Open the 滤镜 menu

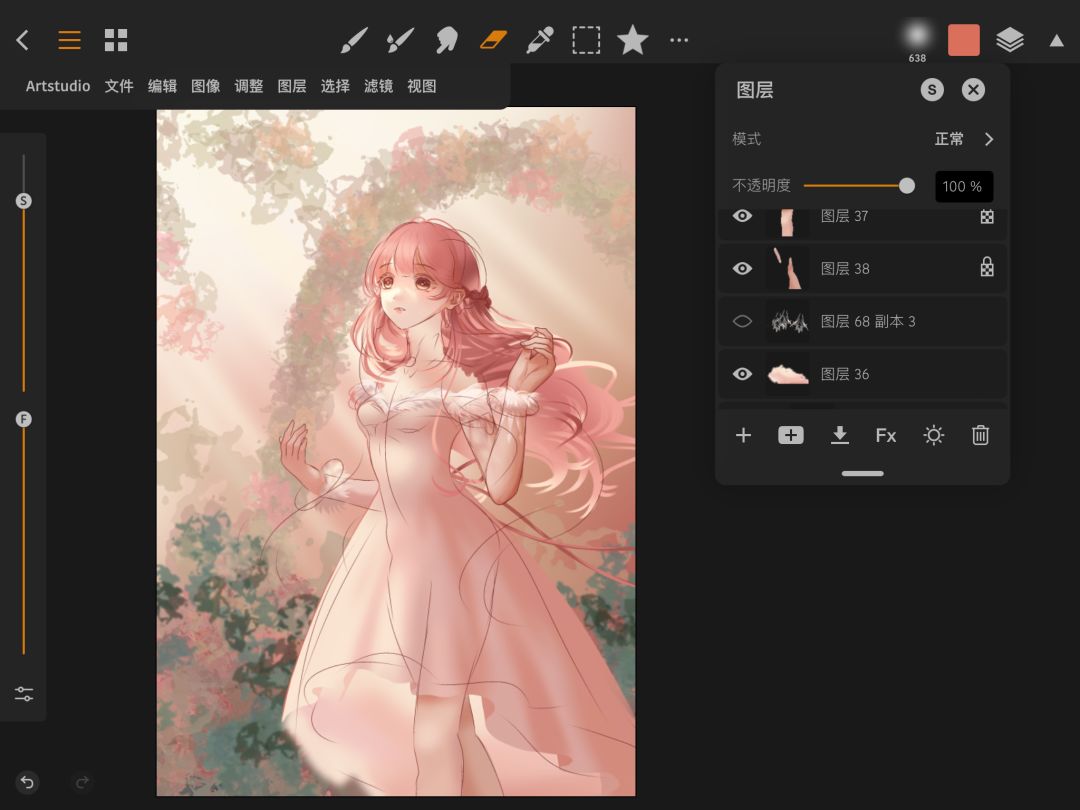coord(378,86)
